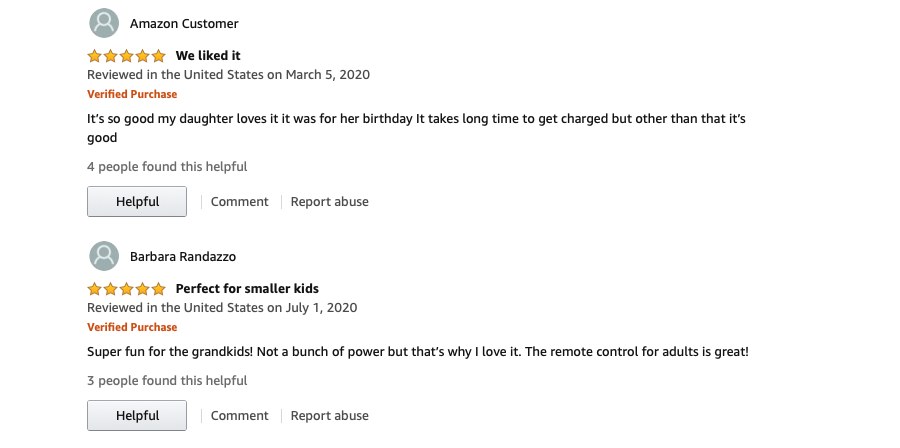Click "4 people found this helpful" text
Viewport: 900px width, 448px height.
167,167
